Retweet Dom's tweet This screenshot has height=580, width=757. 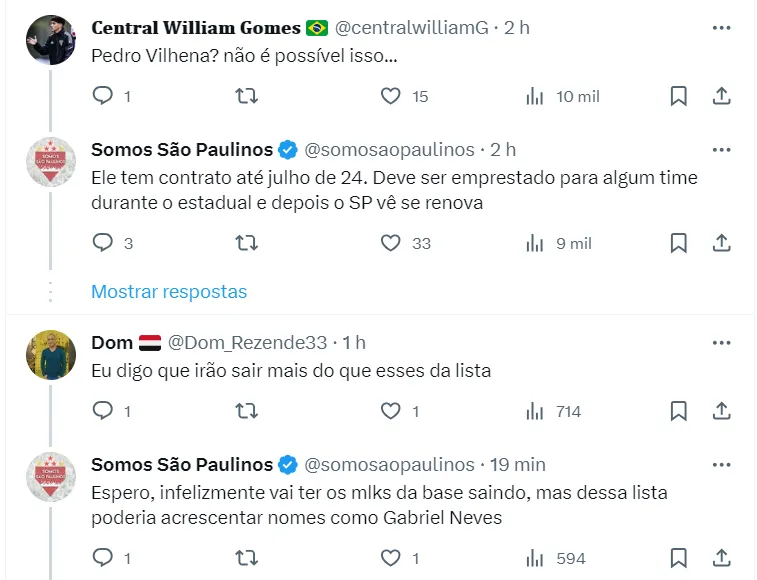coord(246,411)
